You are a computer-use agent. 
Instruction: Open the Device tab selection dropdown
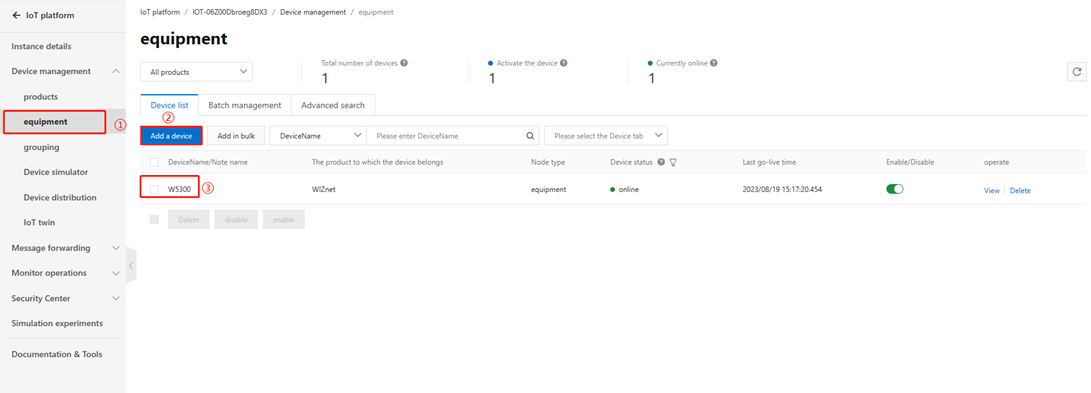[x=606, y=136]
